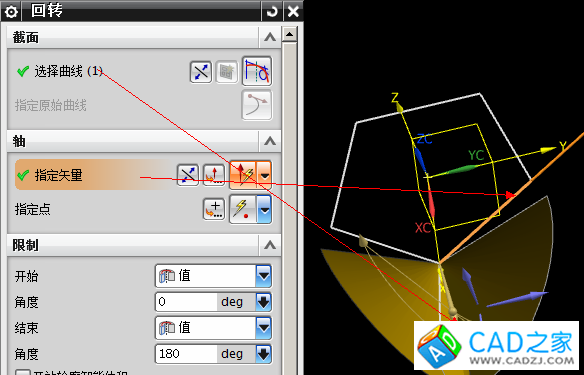Viewport: 584px width, 375px height.
Task: Open the dialog settings gear icon
Action: tap(11, 12)
